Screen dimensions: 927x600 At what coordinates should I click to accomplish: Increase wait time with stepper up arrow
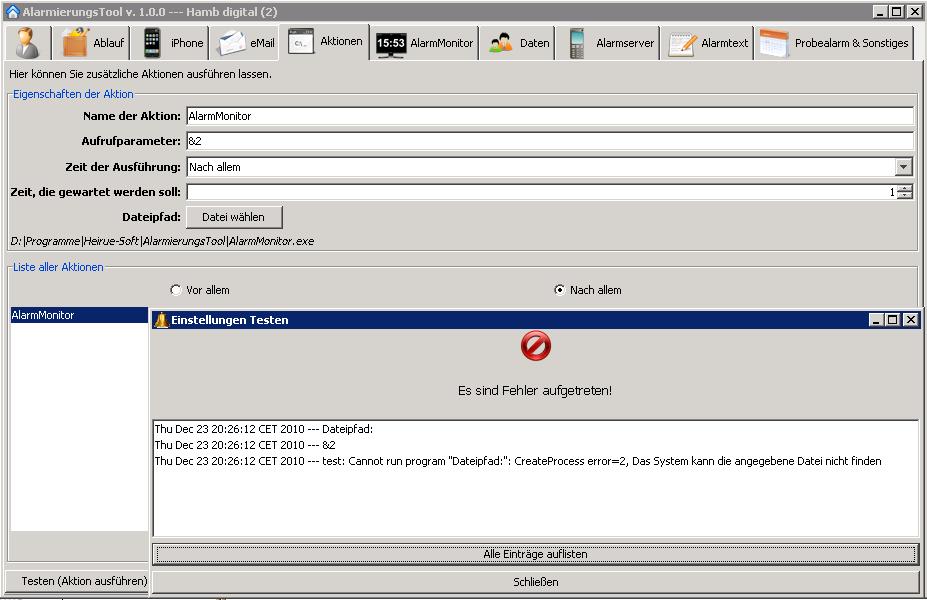point(905,188)
